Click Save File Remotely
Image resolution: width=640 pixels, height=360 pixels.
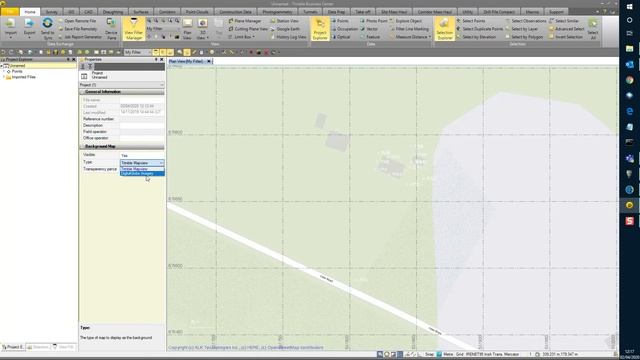pos(78,29)
